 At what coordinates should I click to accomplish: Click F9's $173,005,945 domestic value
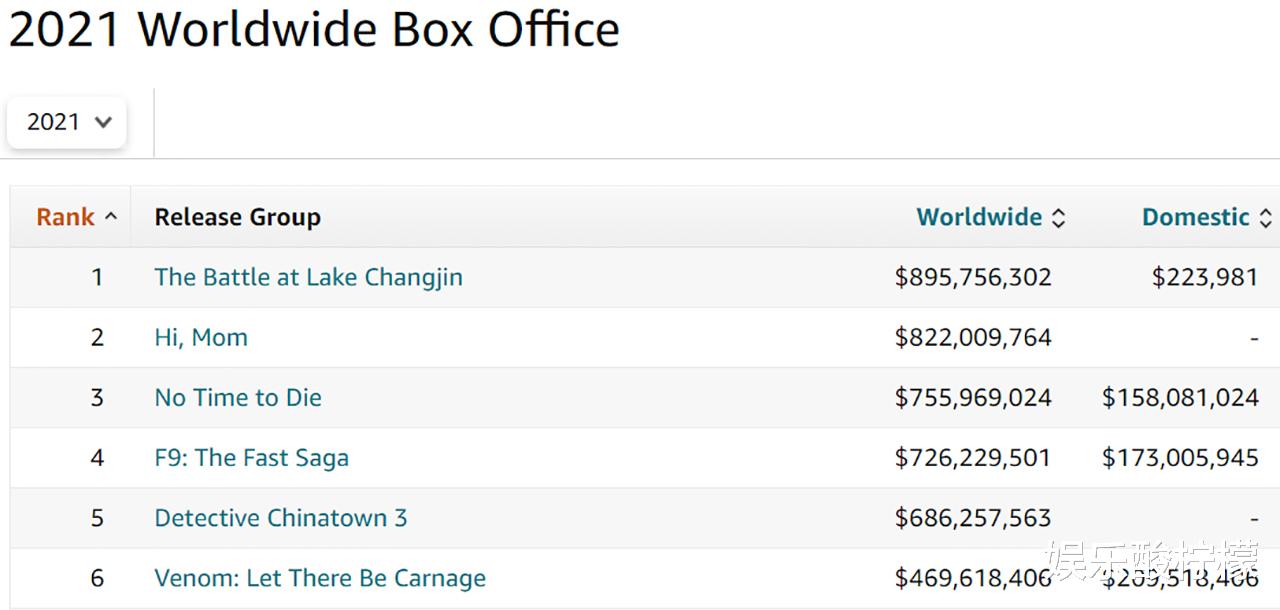[1180, 458]
